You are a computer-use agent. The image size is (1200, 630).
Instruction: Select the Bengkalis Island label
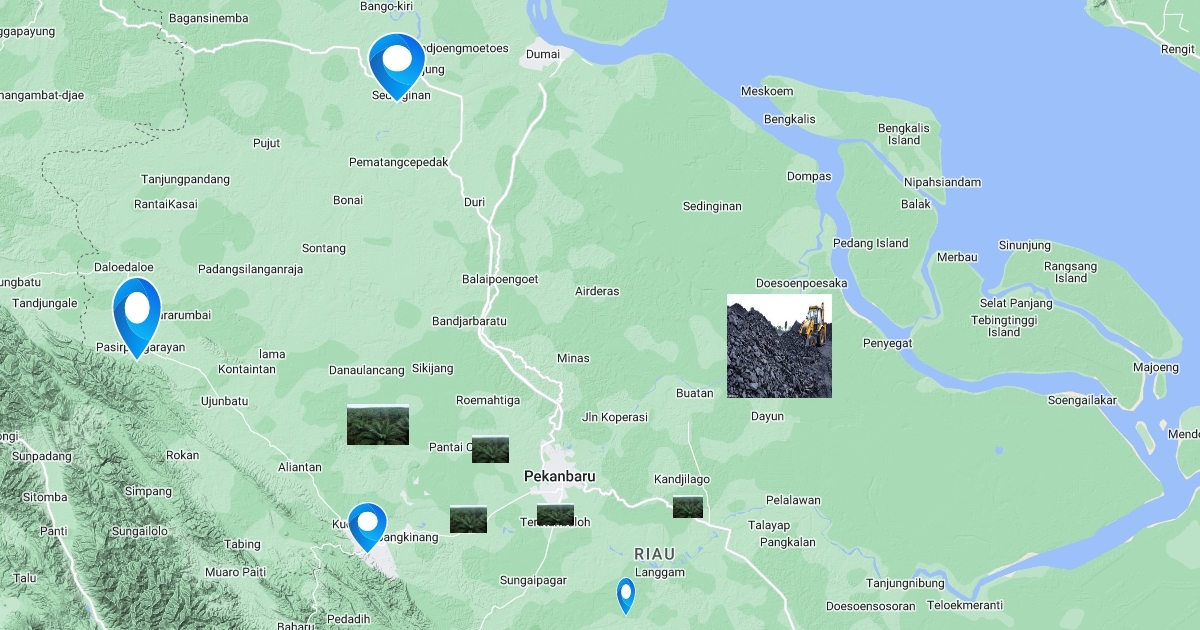click(x=903, y=134)
